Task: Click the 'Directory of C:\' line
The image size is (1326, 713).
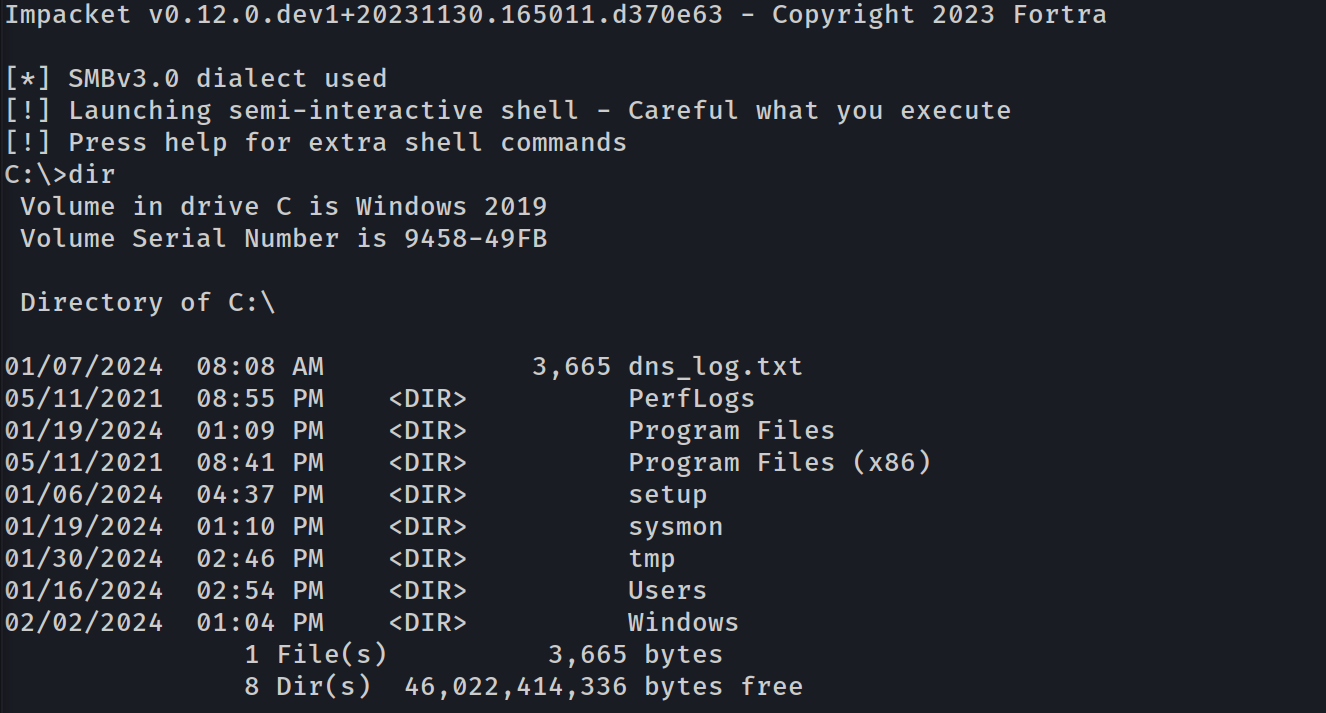Action: click(147, 303)
